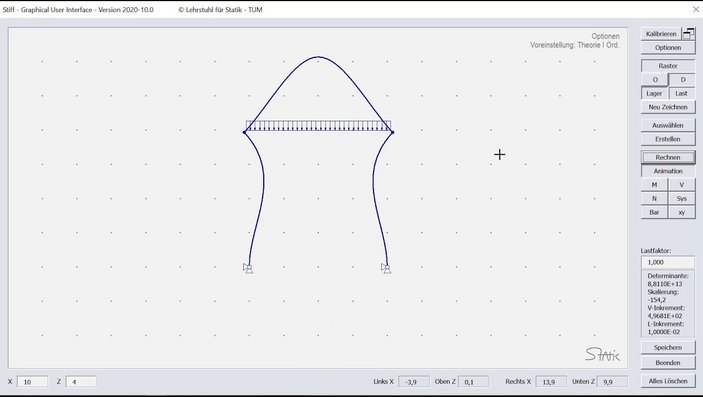The image size is (703, 397).
Task: Select the left frame corner node
Action: 244,132
